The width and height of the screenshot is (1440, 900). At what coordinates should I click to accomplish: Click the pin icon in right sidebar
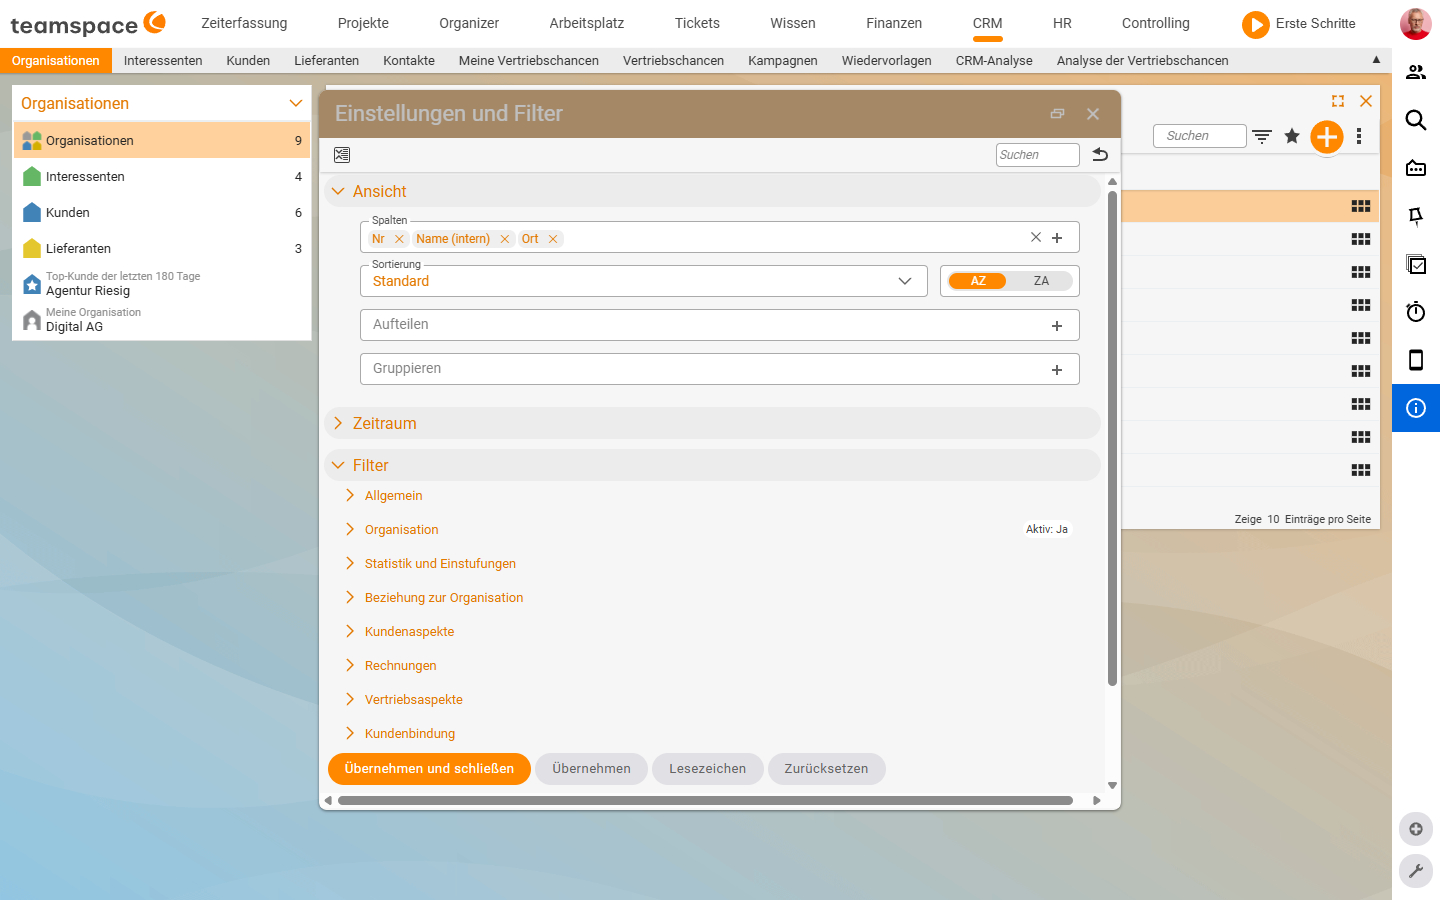[1416, 216]
